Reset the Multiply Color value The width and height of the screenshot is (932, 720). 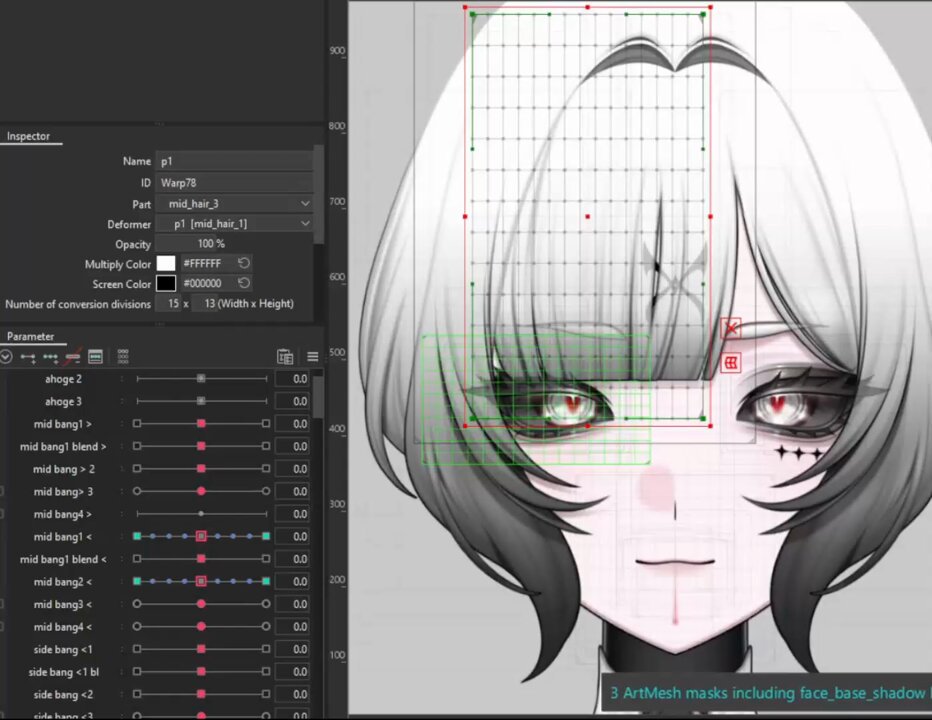click(244, 263)
